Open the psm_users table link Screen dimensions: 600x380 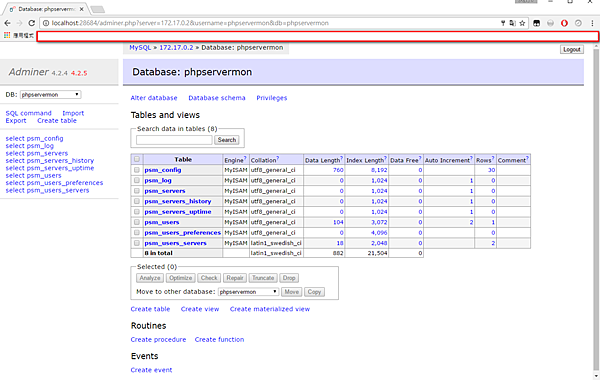(x=162, y=222)
